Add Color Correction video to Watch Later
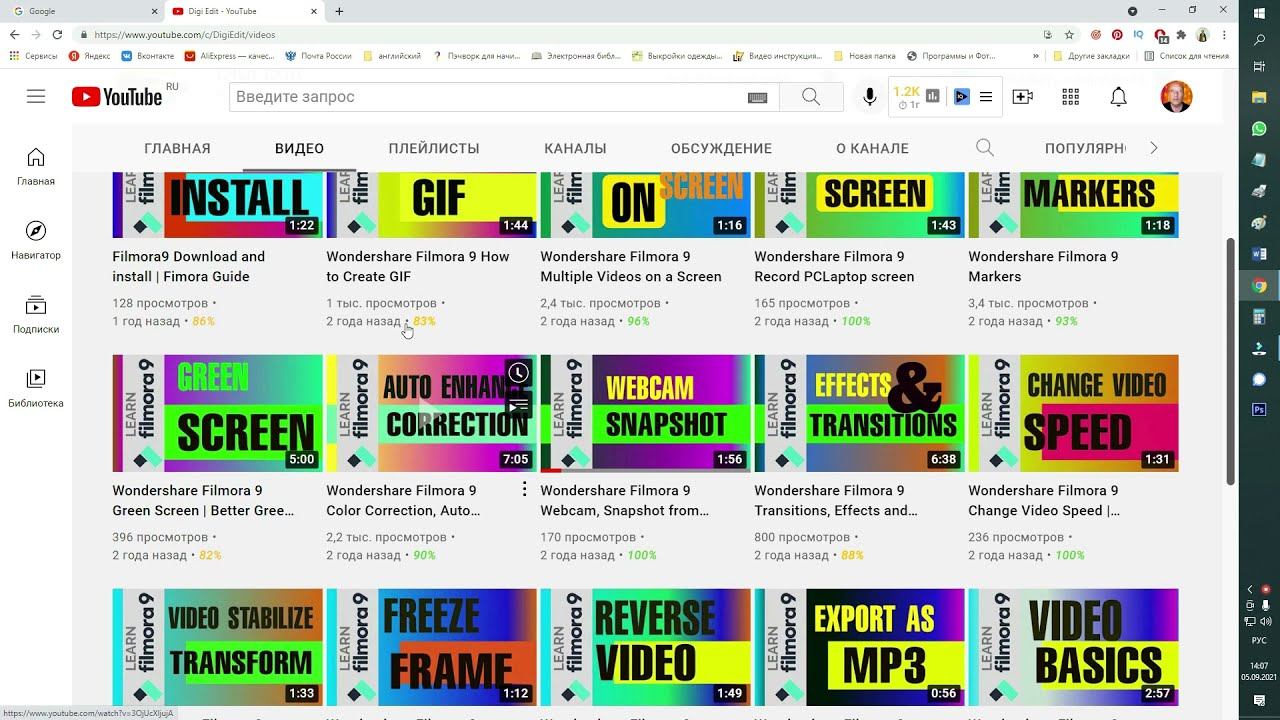 click(x=518, y=373)
